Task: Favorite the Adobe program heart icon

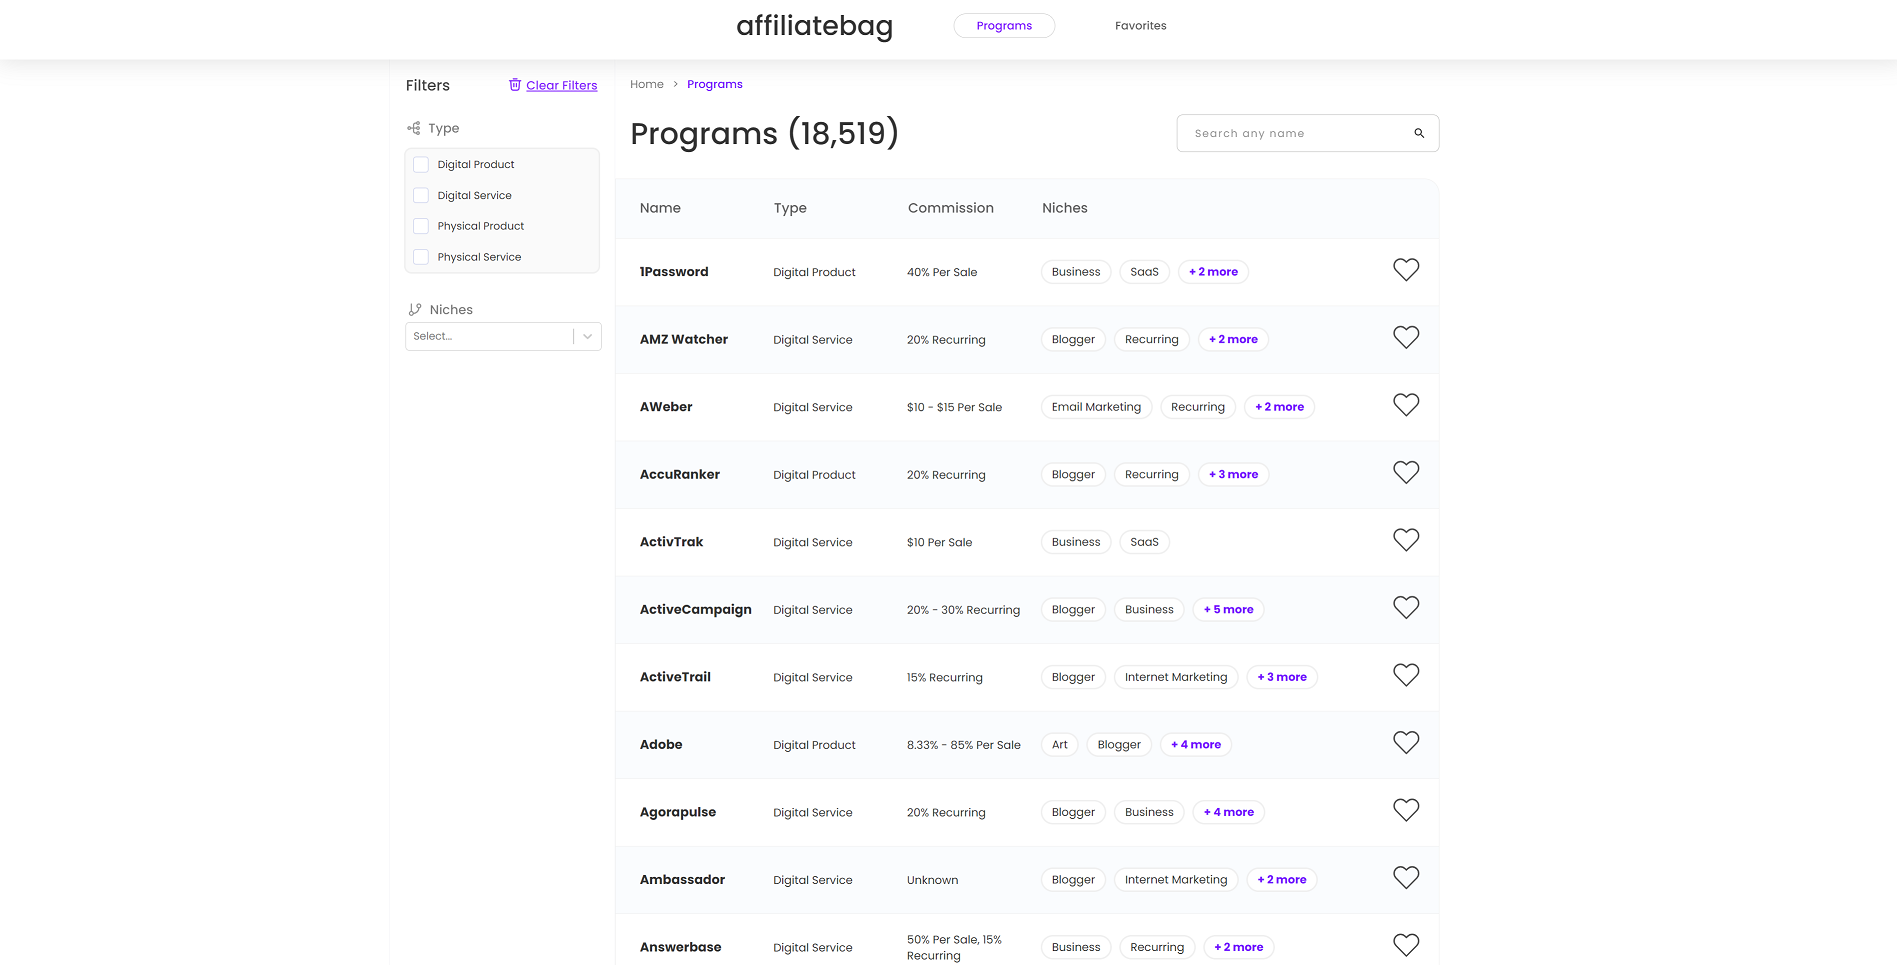Action: (x=1406, y=743)
